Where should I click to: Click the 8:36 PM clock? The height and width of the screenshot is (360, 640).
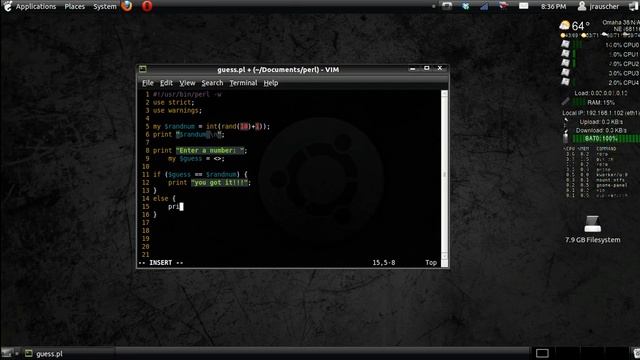(553, 7)
